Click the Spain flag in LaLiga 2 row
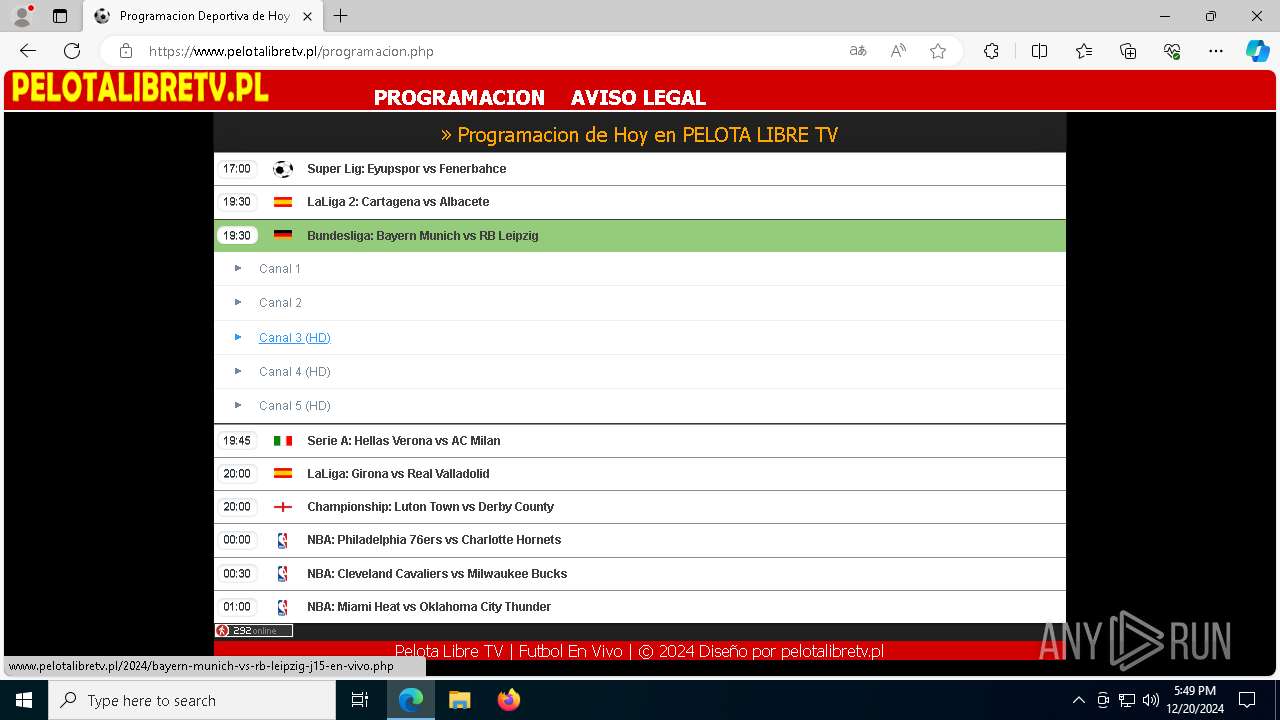This screenshot has height=720, width=1280. click(283, 202)
